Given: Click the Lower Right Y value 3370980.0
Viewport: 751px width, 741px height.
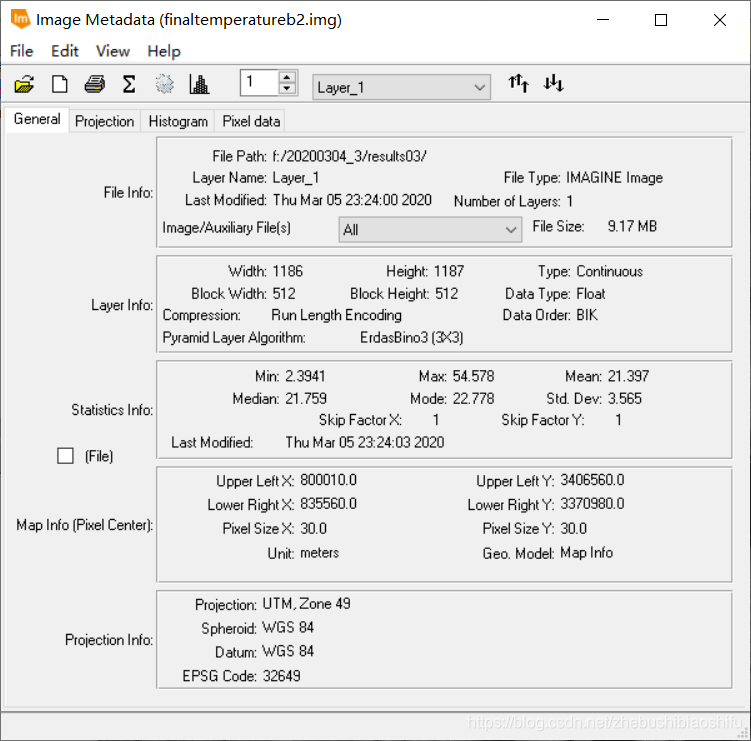Looking at the screenshot, I should pyautogui.click(x=592, y=504).
